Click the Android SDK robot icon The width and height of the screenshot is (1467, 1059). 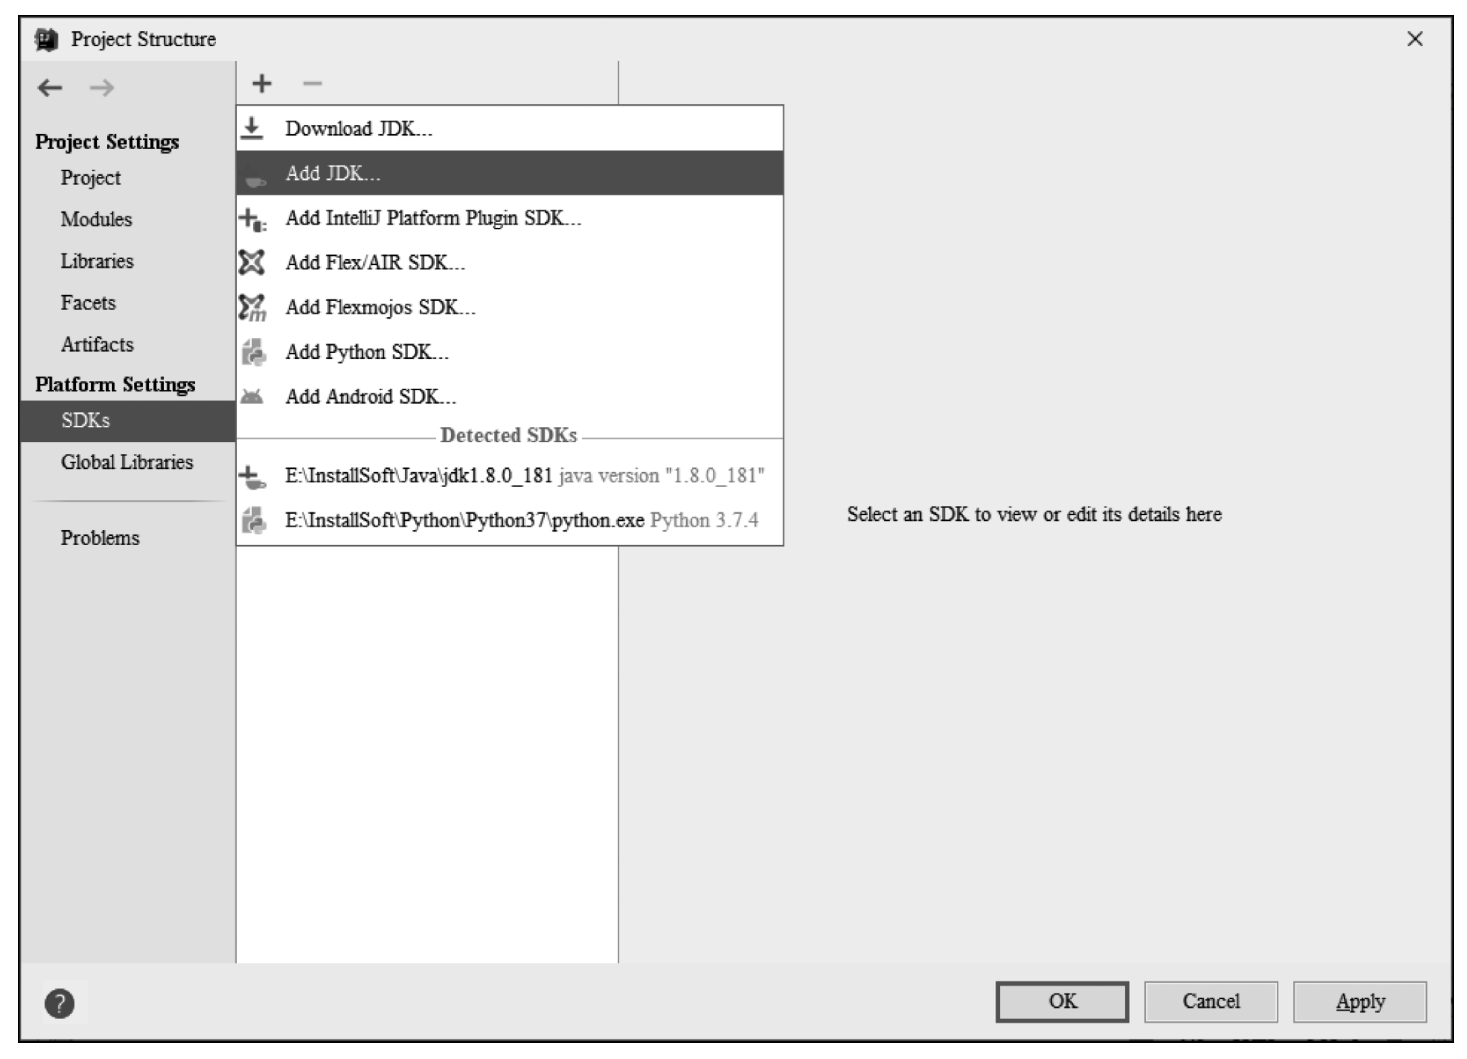tap(252, 397)
